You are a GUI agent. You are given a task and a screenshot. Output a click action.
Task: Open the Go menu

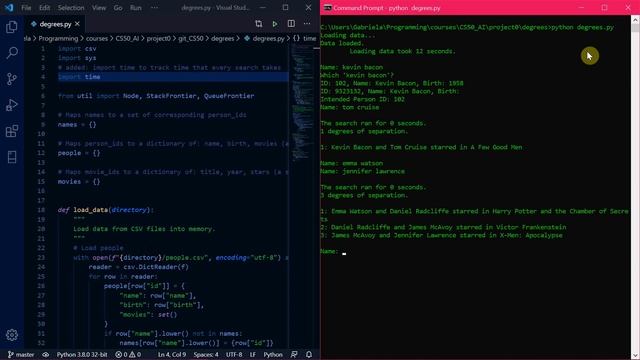point(118,8)
